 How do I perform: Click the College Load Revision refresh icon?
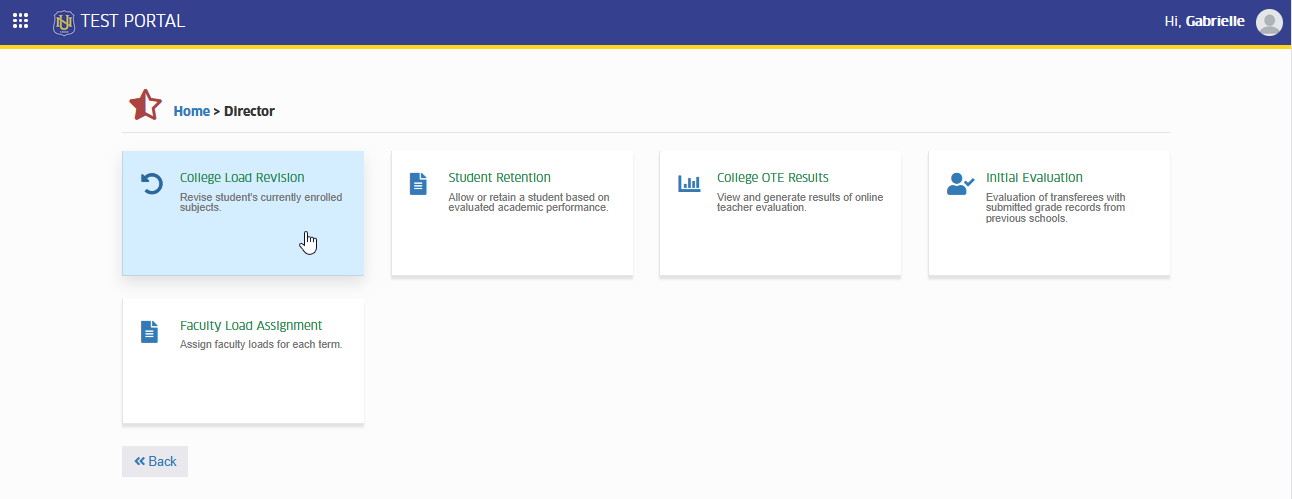tap(152, 184)
